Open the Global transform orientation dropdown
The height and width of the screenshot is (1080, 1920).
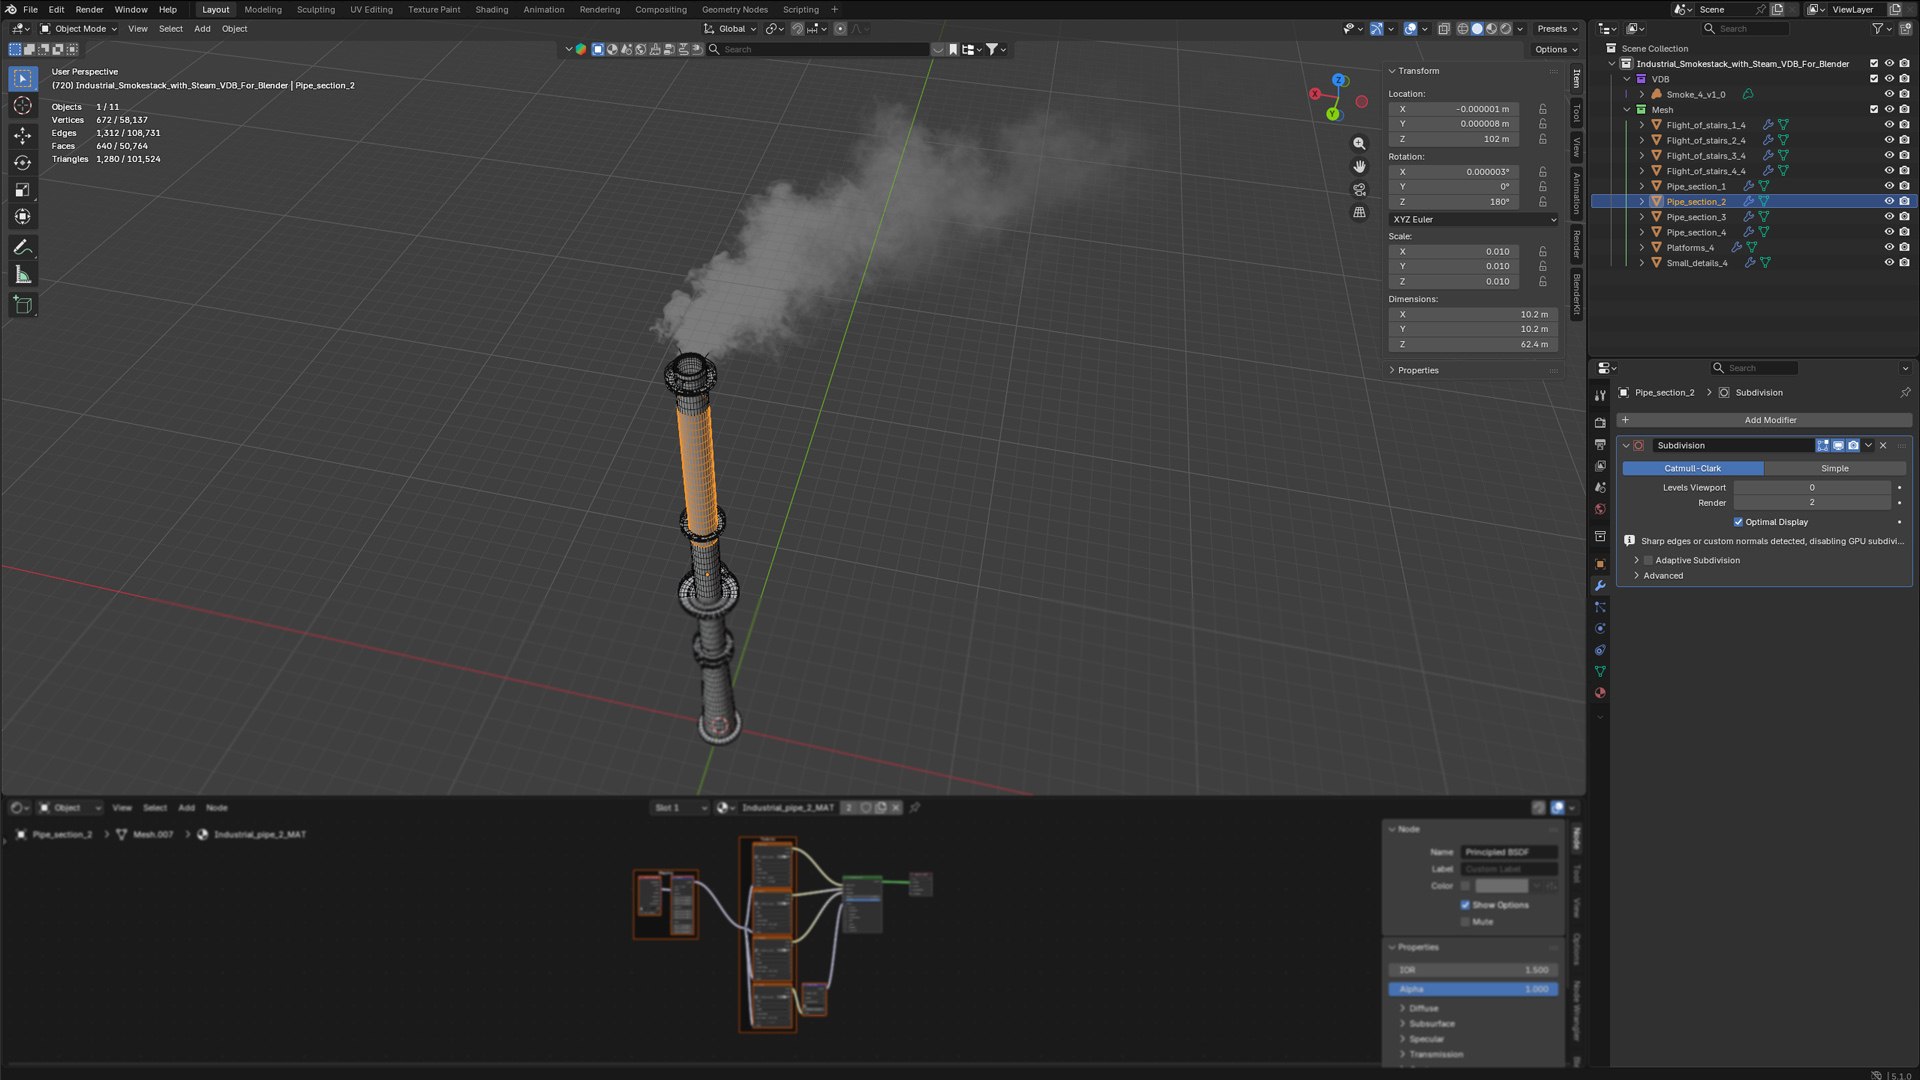click(730, 29)
